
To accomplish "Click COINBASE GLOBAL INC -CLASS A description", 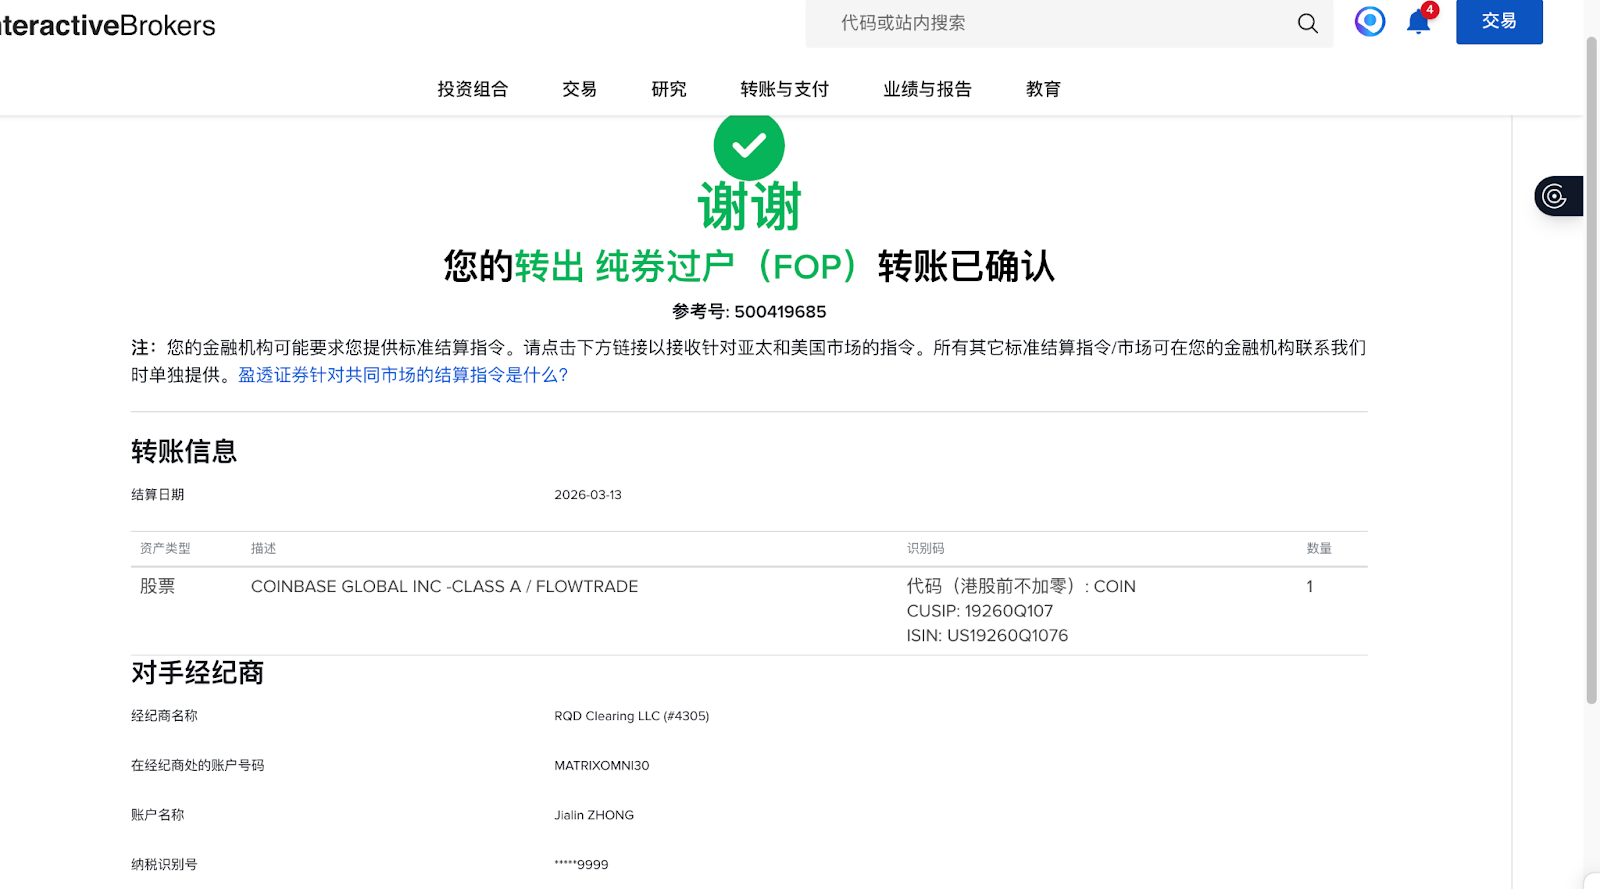I will click(444, 587).
